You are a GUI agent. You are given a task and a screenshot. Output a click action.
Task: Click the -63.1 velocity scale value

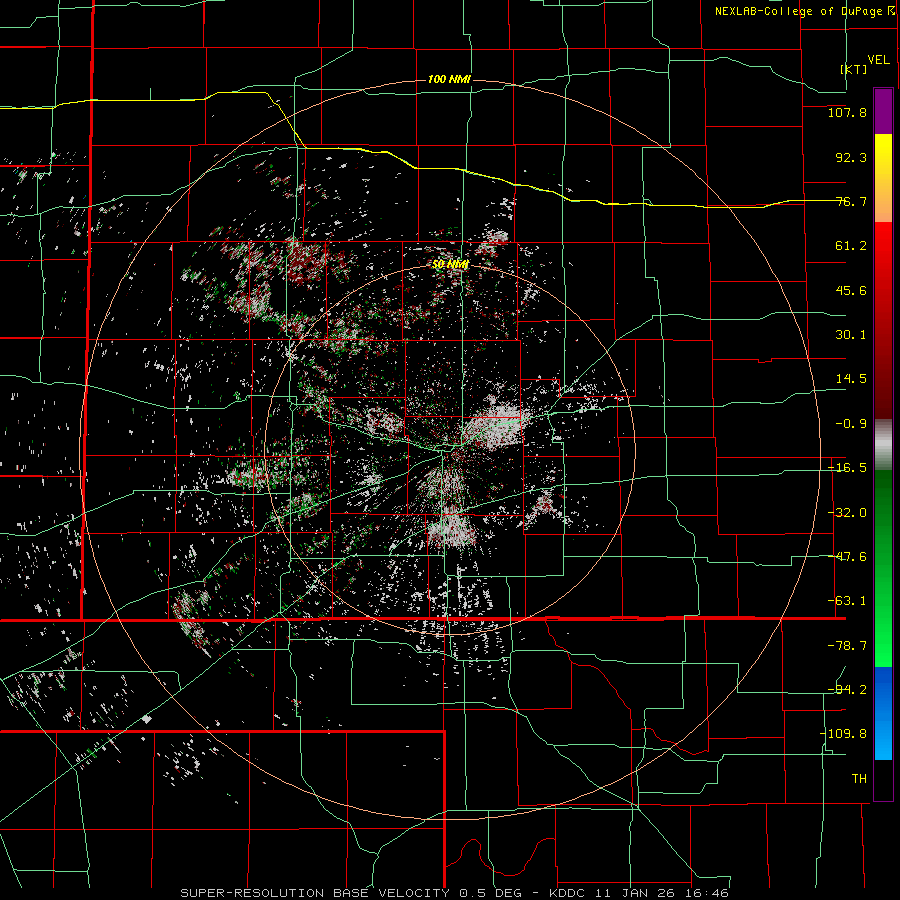[847, 601]
